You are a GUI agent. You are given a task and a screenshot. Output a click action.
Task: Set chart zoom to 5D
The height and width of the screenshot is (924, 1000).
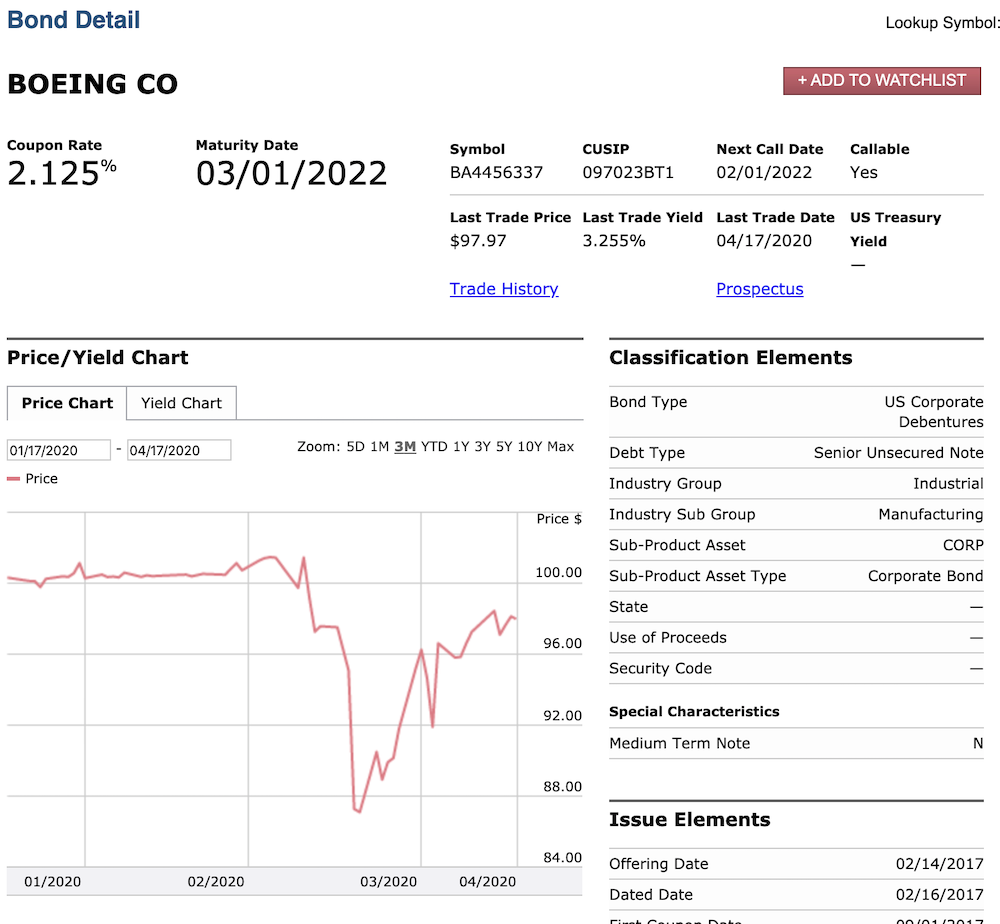click(355, 446)
